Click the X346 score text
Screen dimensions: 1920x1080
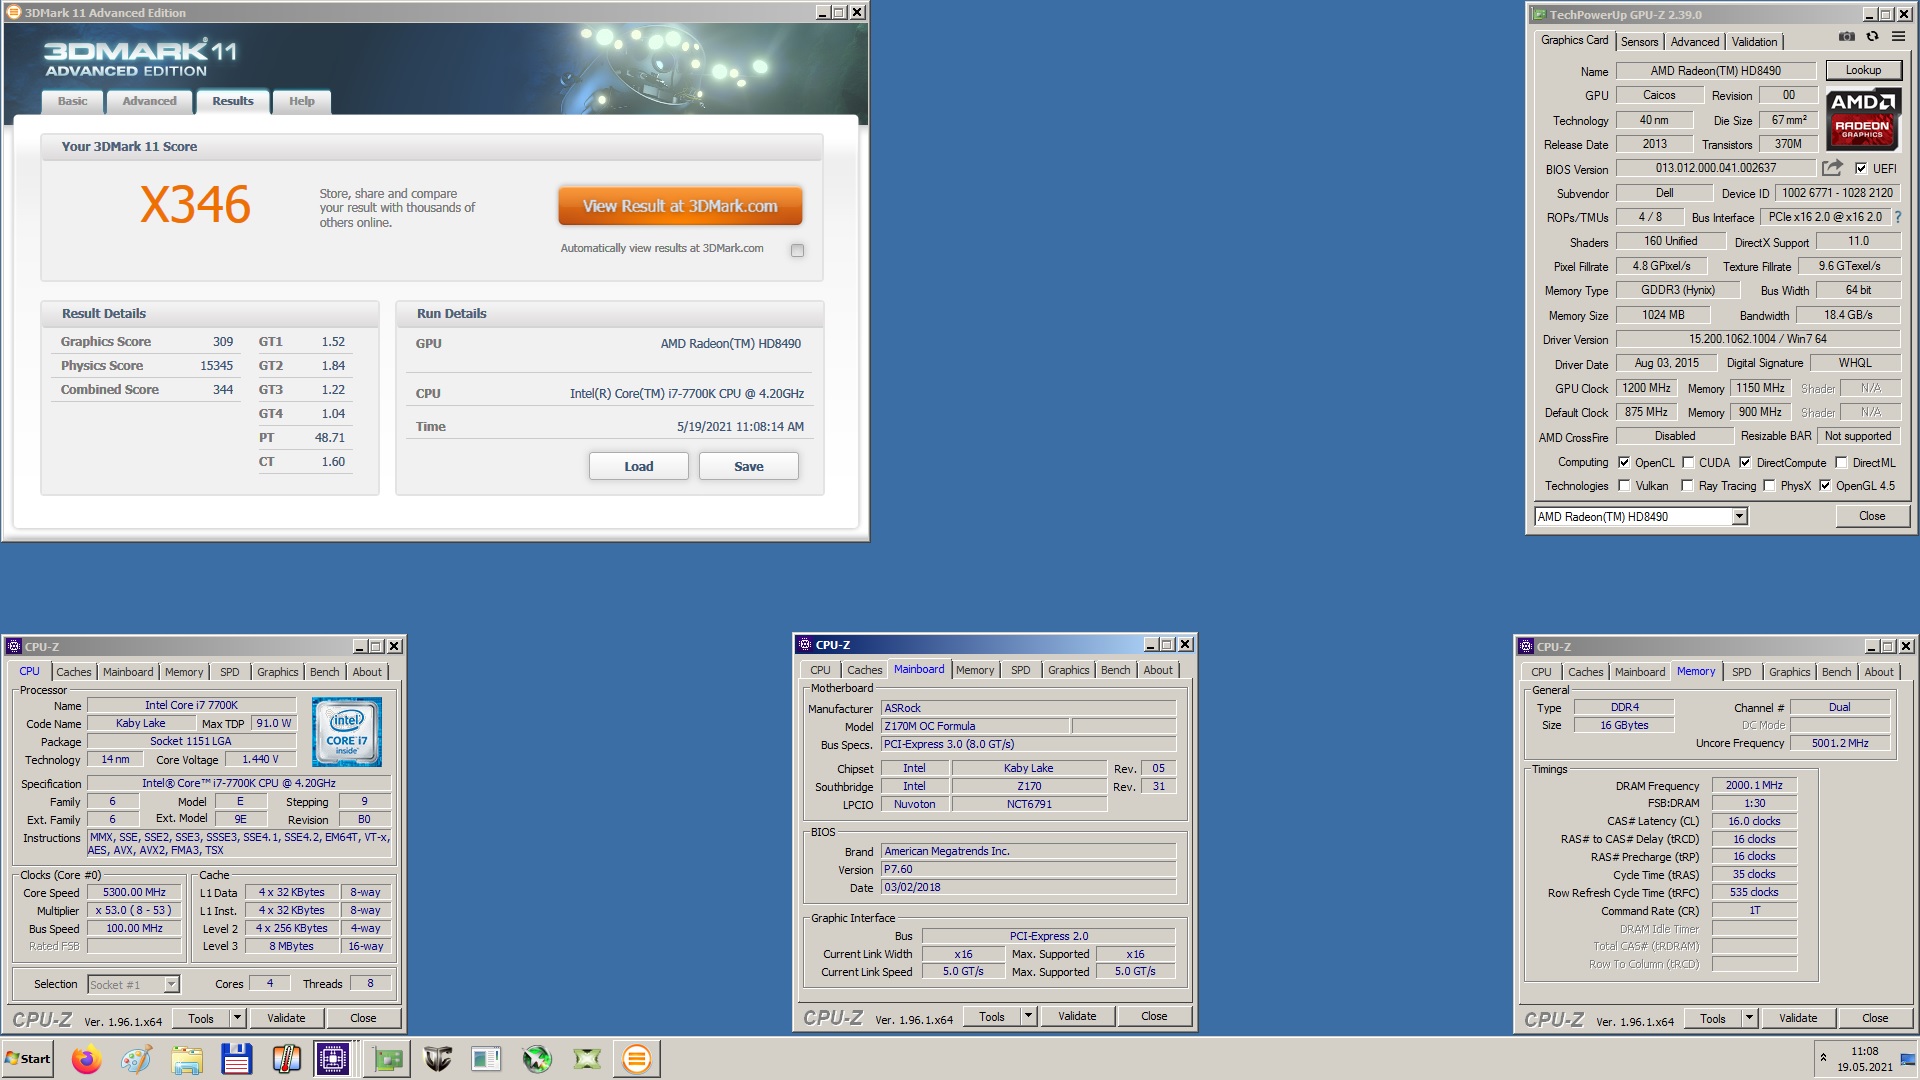tap(195, 205)
